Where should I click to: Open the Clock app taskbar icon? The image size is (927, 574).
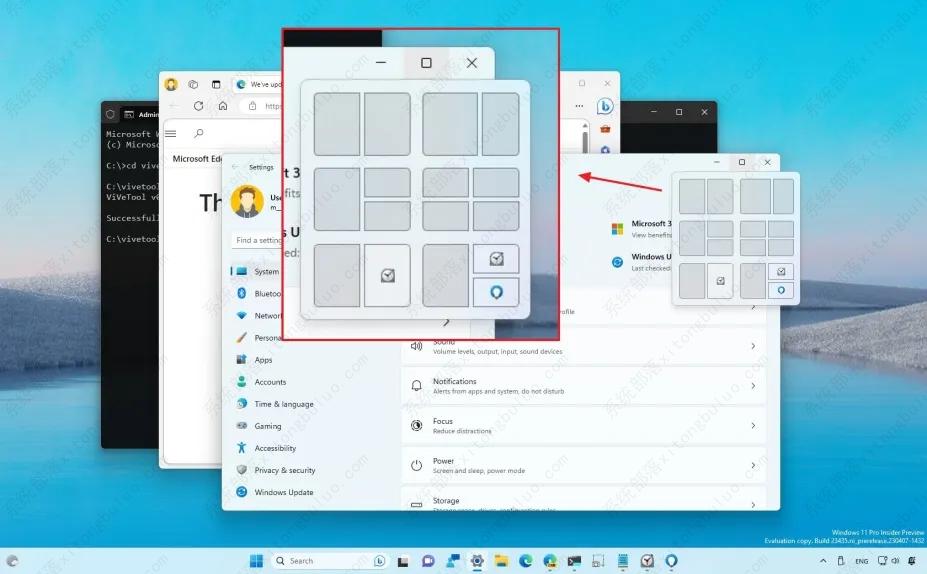(647, 561)
